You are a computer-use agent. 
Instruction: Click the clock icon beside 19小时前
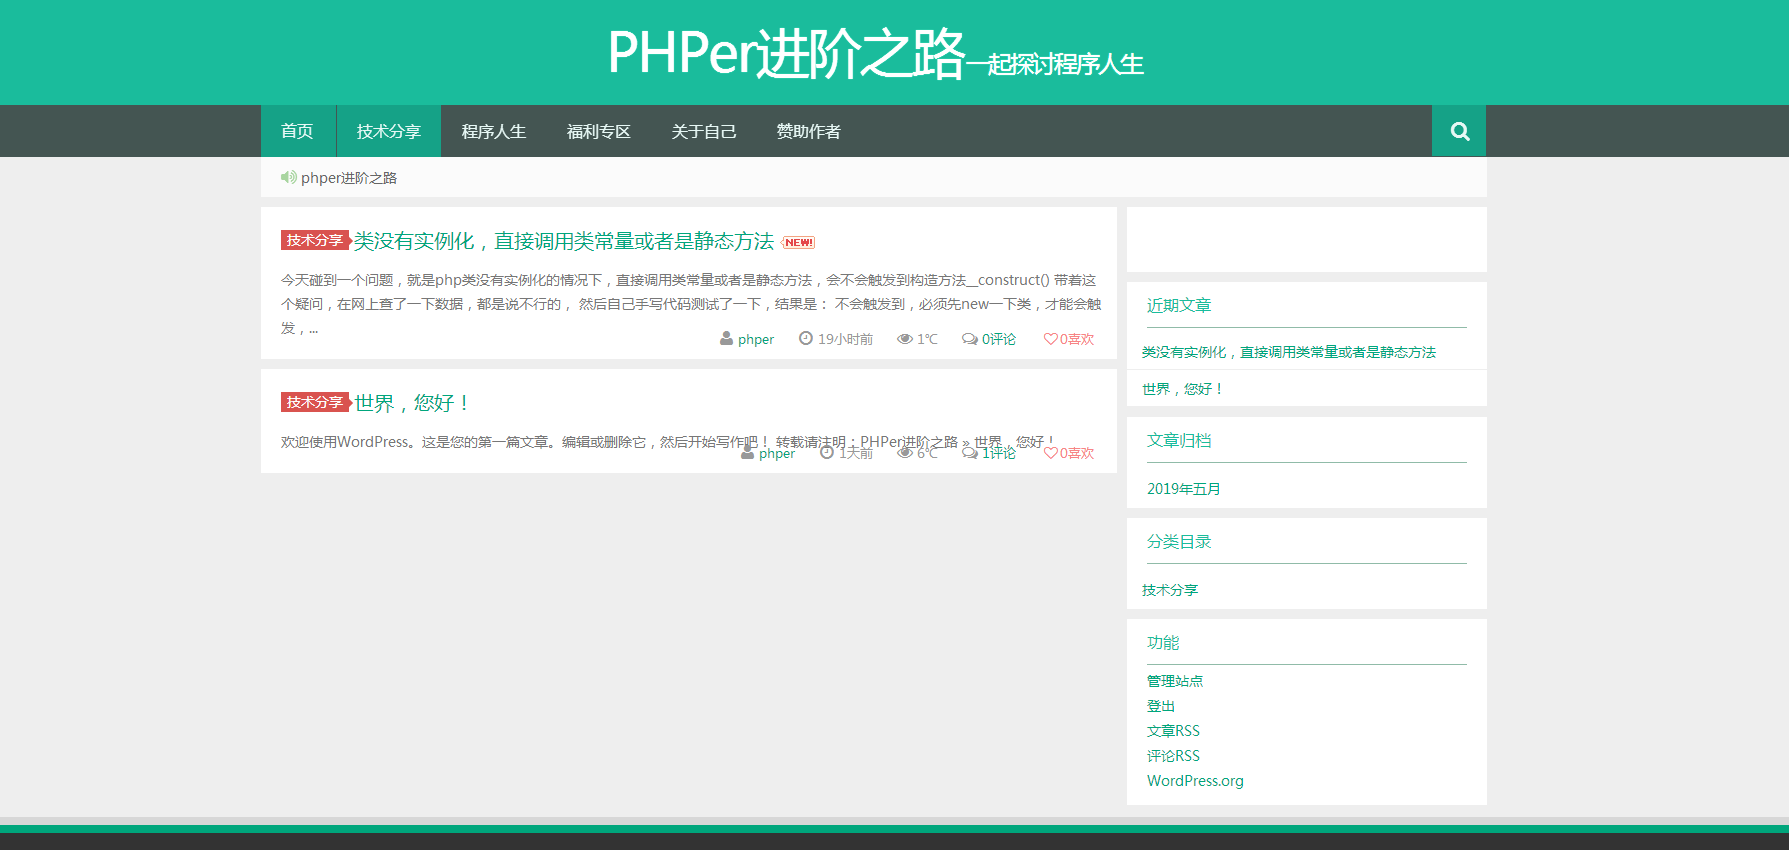tap(805, 339)
